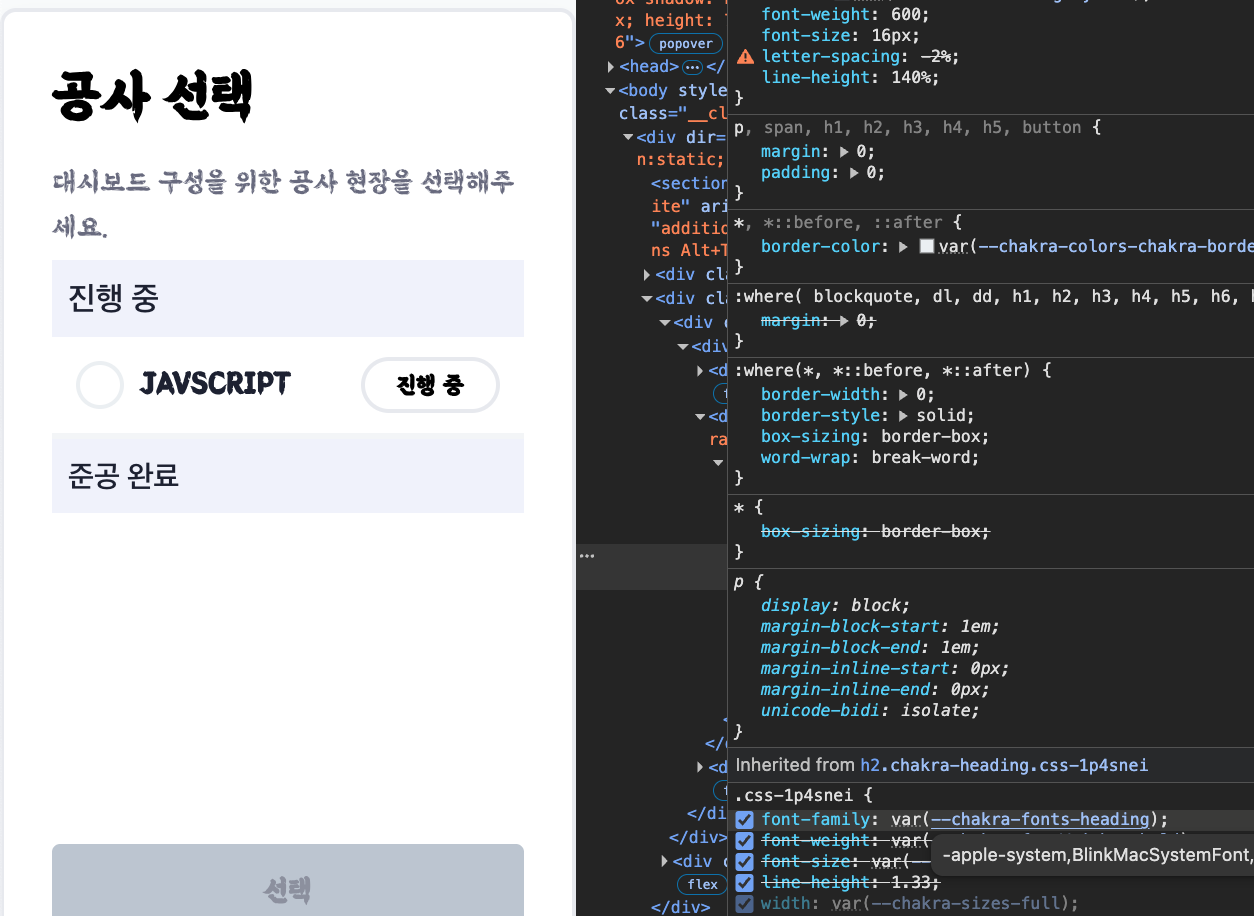Open the h2.chakra-heading.css-1p4snei link
Image resolution: width=1254 pixels, height=916 pixels.
point(1003,765)
